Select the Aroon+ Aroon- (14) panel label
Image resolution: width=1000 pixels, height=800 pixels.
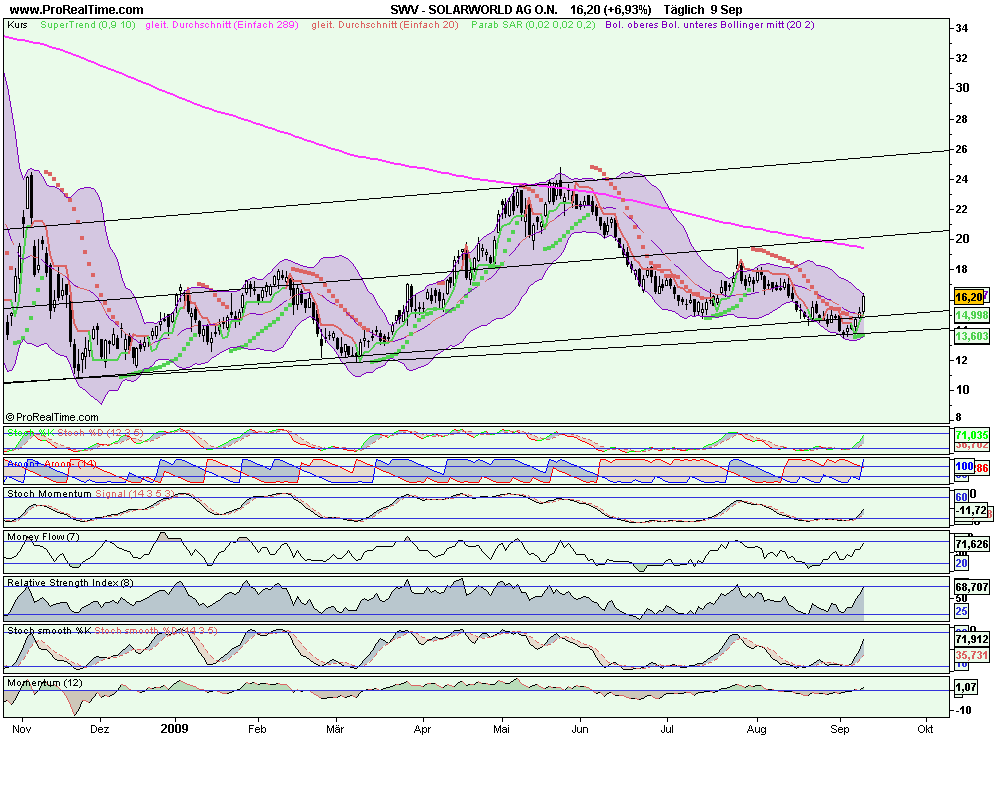52,464
